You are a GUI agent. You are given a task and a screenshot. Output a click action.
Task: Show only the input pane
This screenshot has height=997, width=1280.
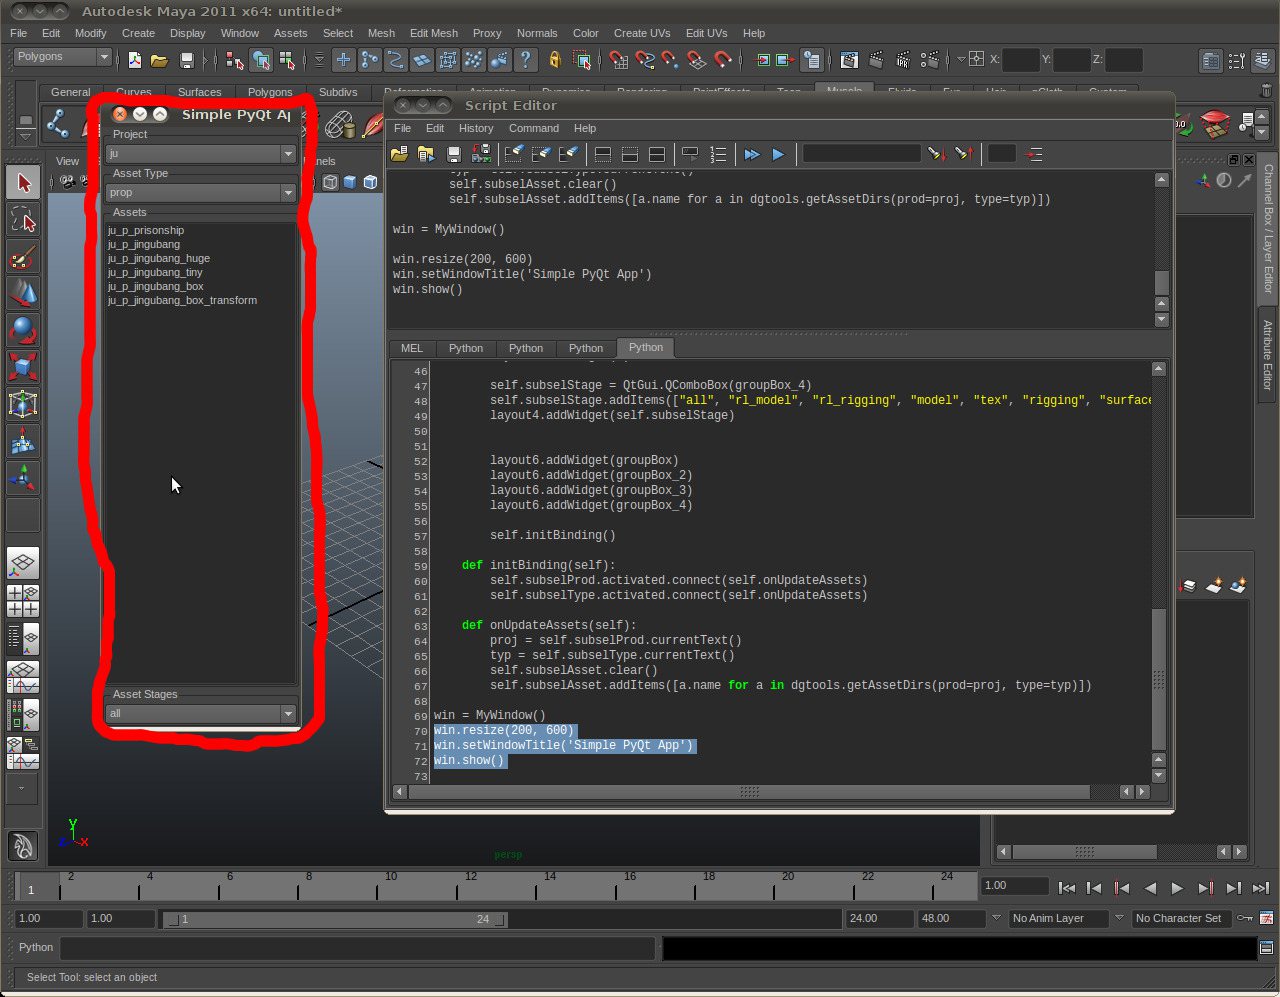[630, 154]
